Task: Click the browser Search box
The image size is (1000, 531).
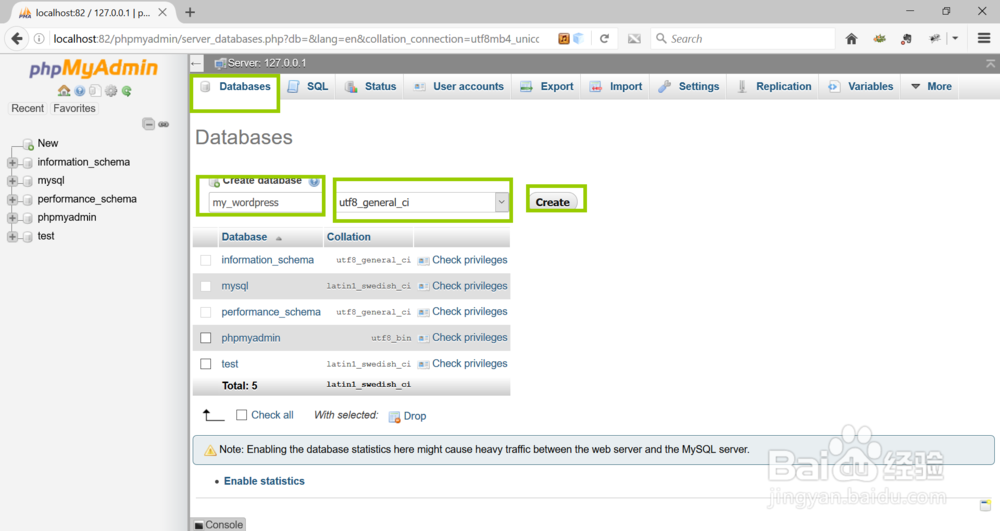Action: pyautogui.click(x=743, y=39)
